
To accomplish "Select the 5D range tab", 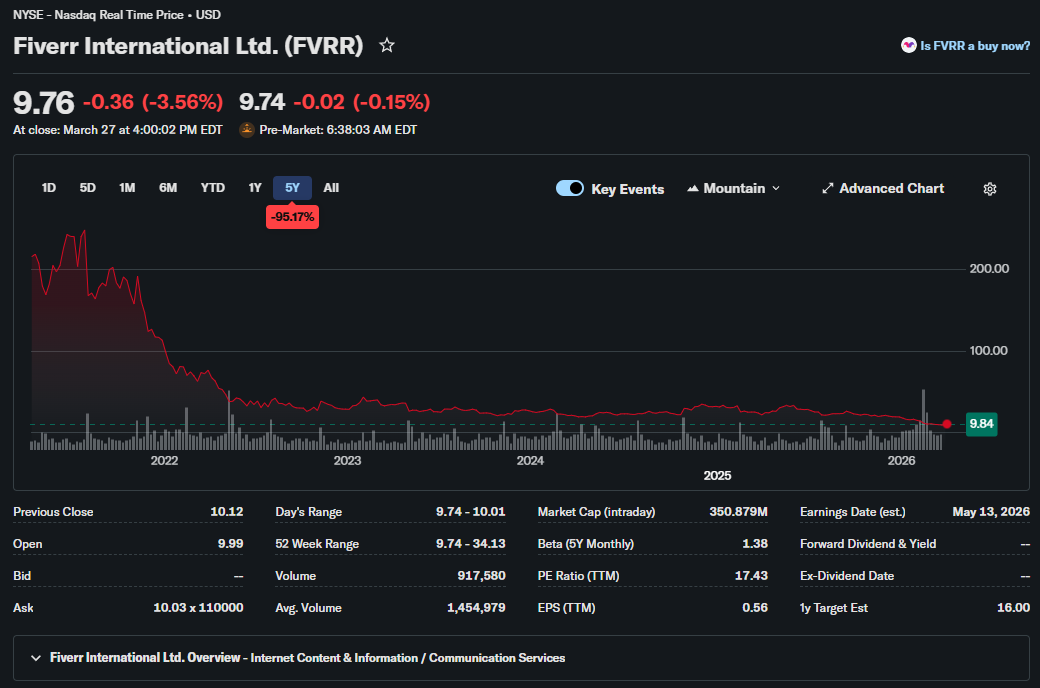I will click(x=88, y=188).
